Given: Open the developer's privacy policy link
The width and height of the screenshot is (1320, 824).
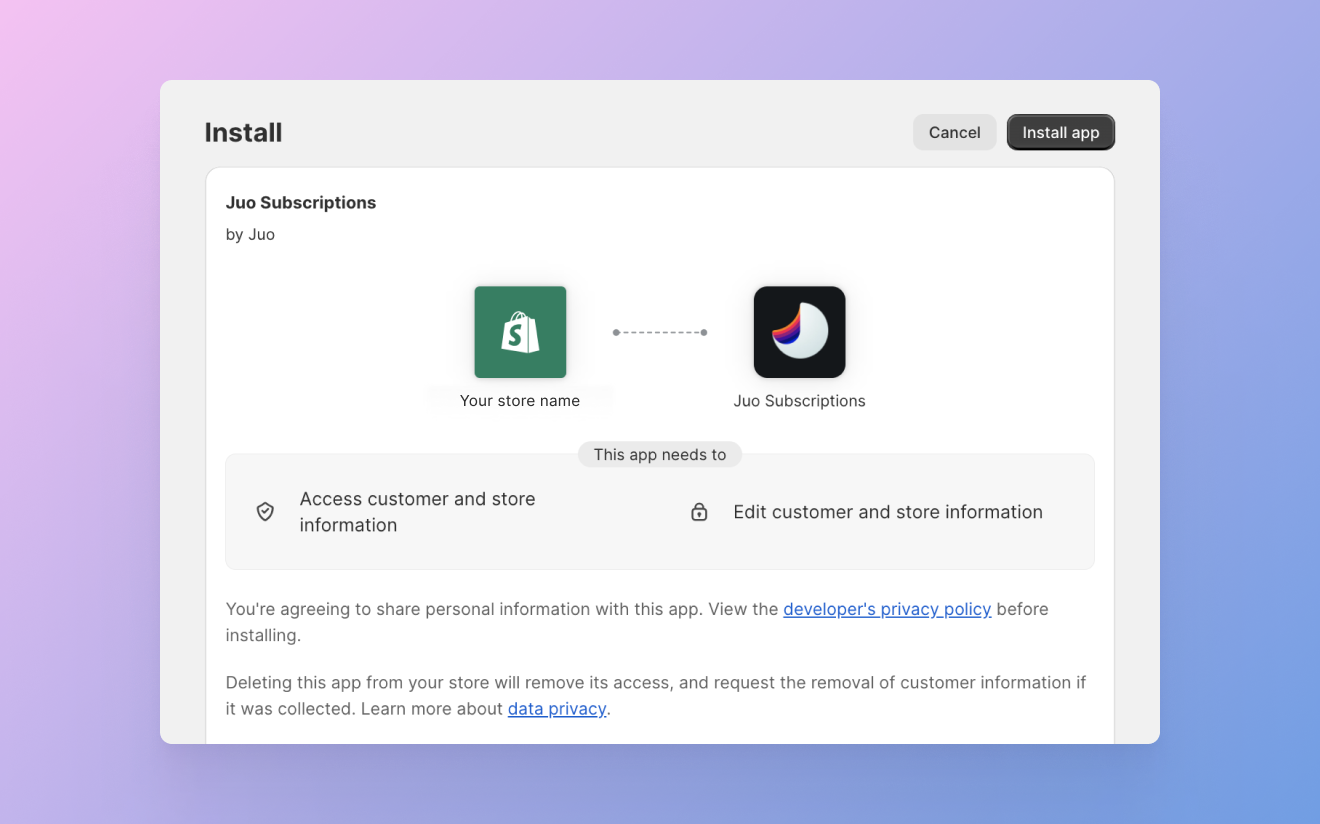Looking at the screenshot, I should pos(887,609).
